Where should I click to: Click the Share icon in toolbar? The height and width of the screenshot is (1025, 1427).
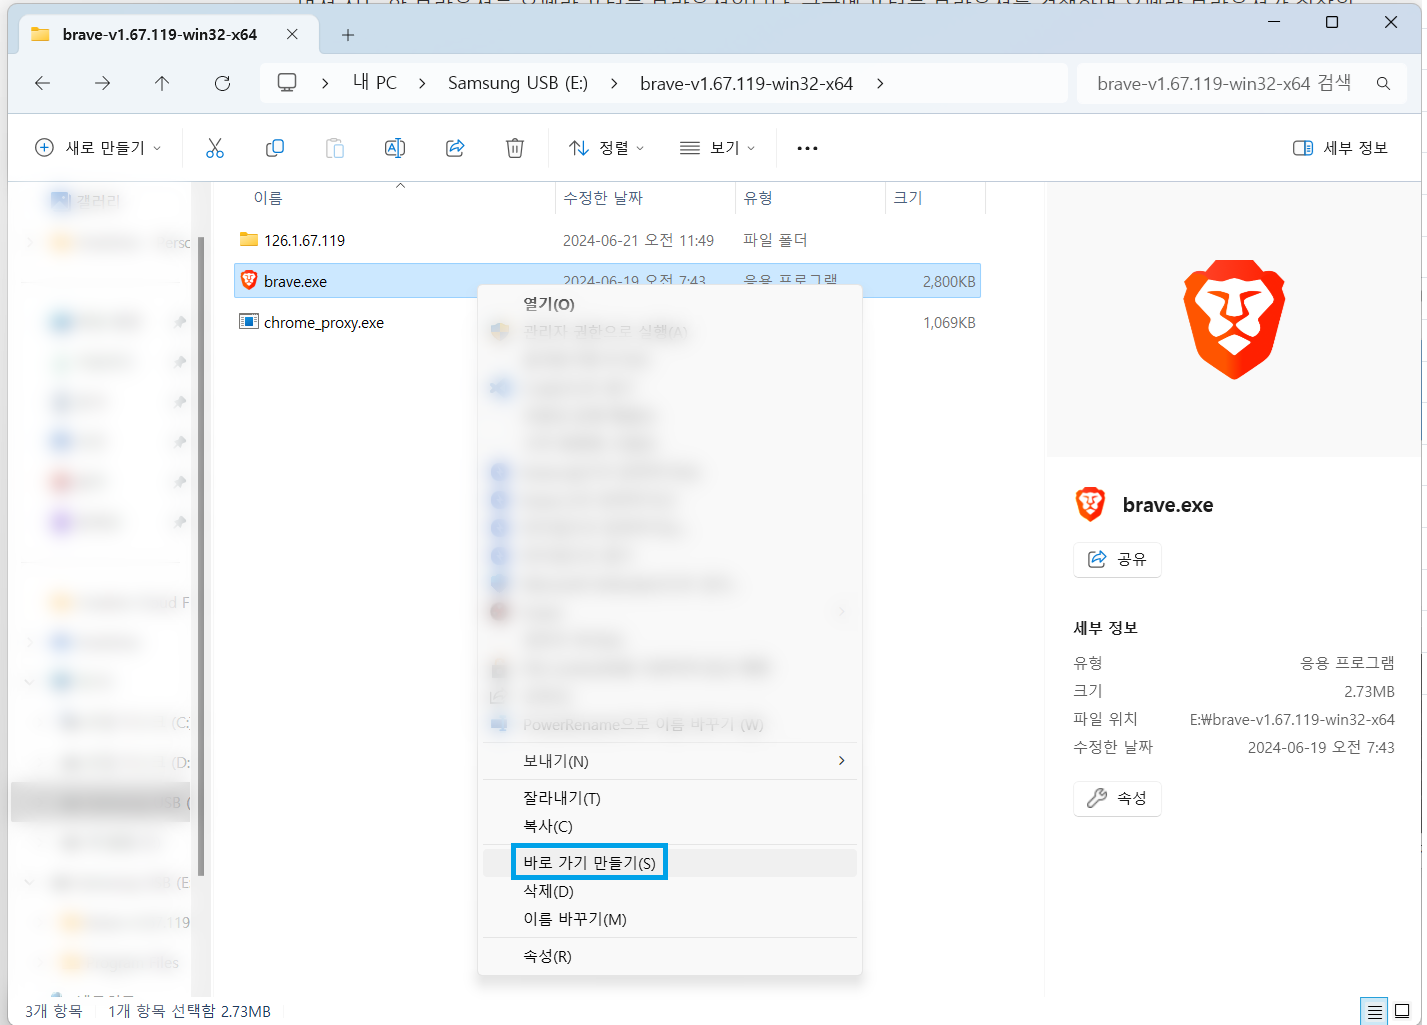[455, 148]
